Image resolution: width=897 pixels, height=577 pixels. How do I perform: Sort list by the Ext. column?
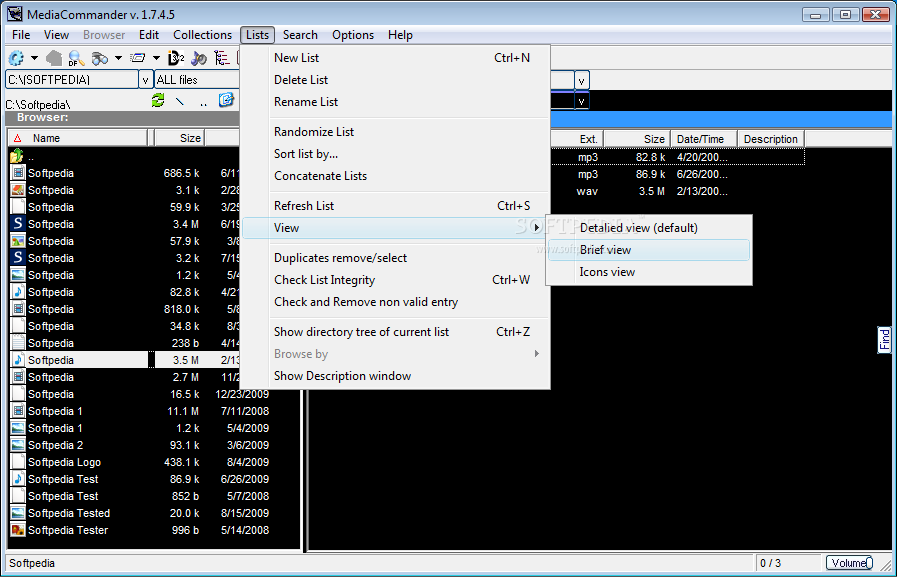577,139
